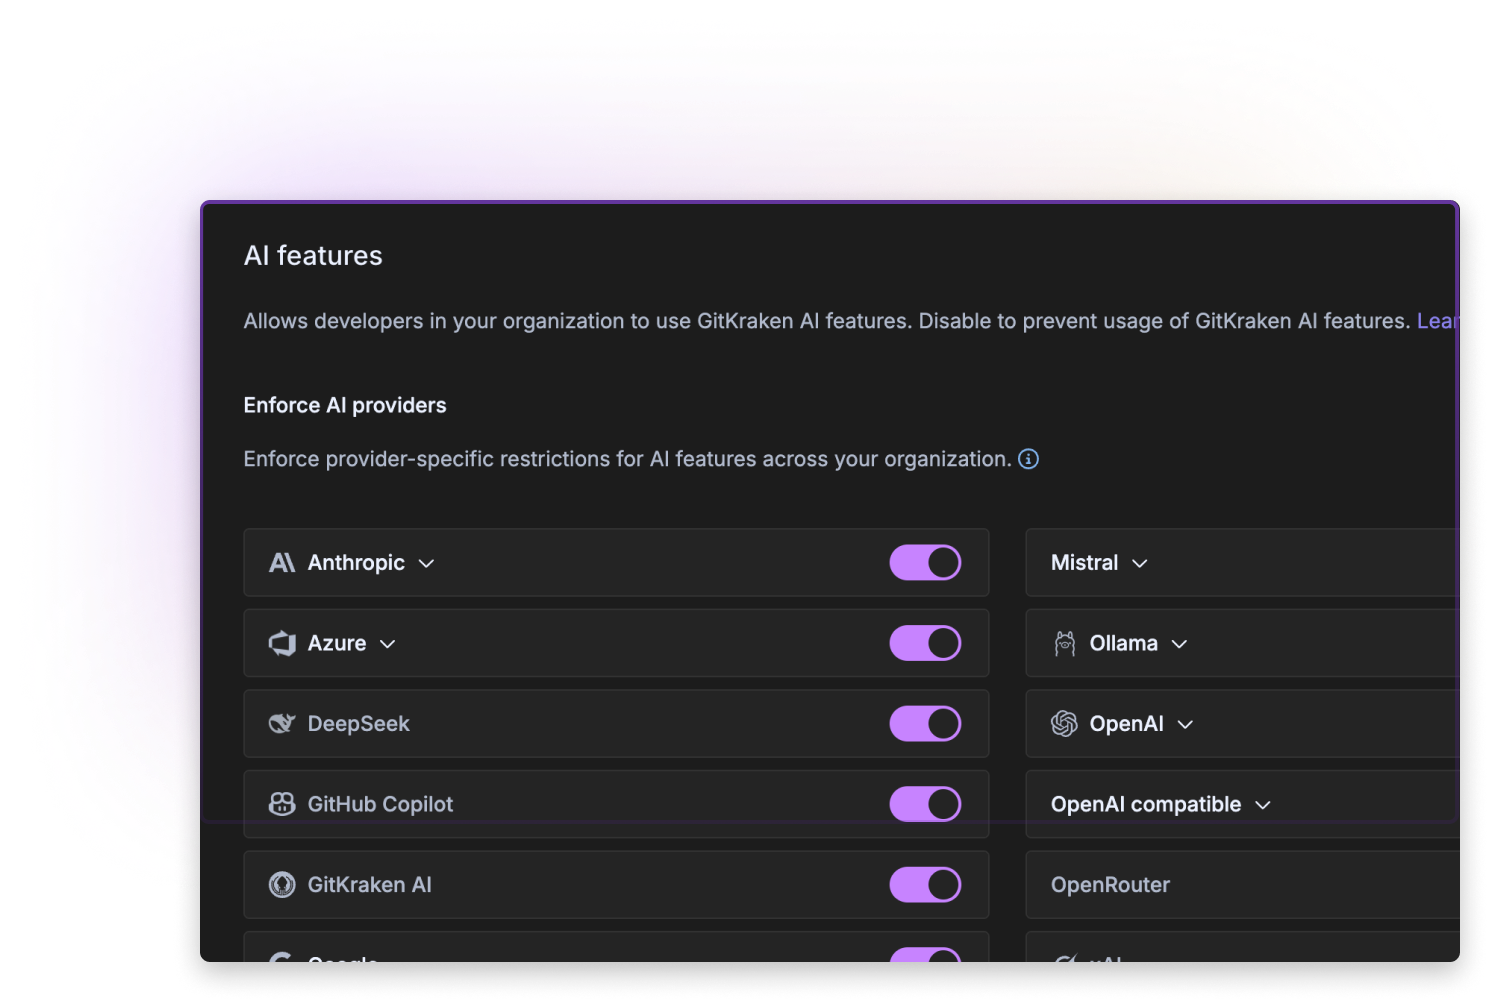Click the Enforce AI providers heading
The height and width of the screenshot is (1002, 1494).
click(345, 405)
